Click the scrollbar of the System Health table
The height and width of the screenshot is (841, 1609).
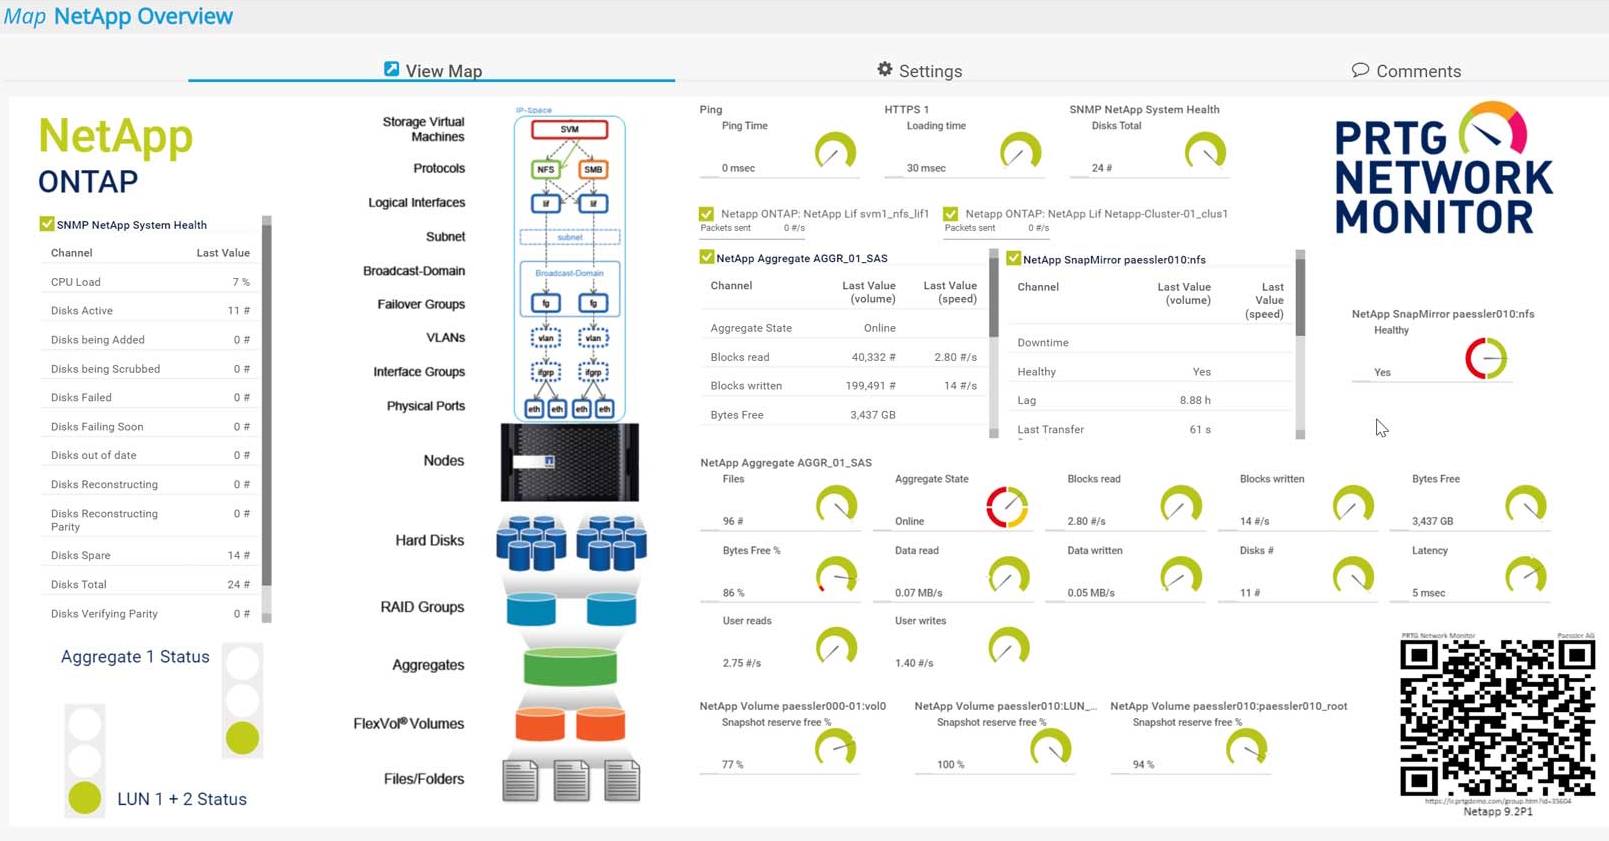(267, 418)
